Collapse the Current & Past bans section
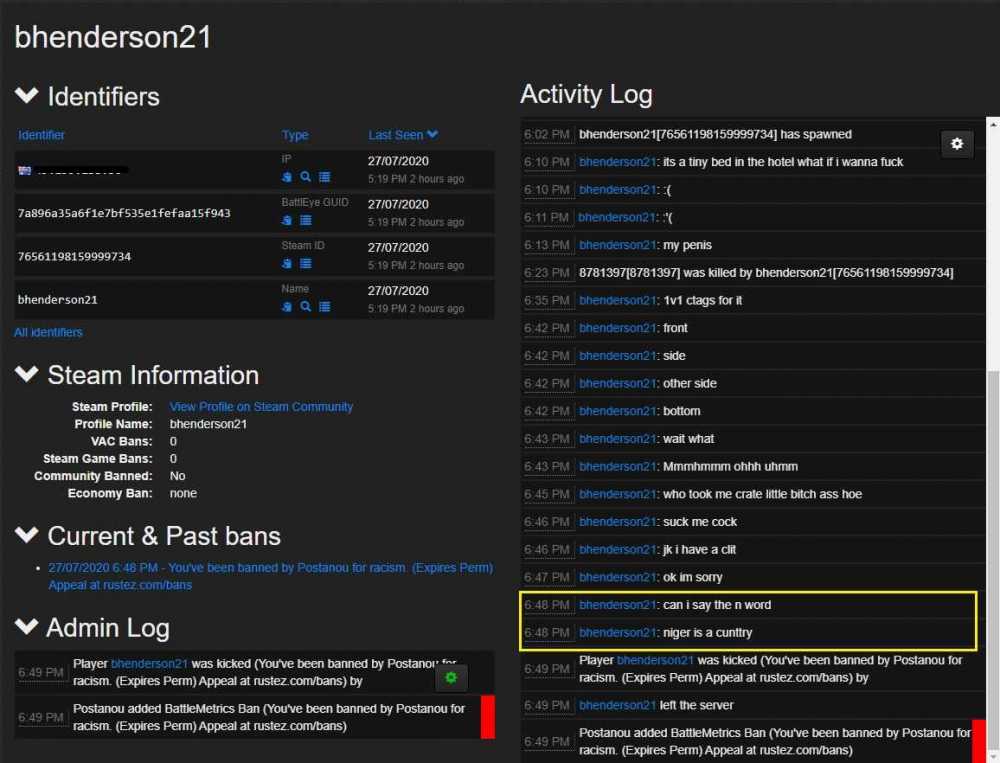Image resolution: width=1000 pixels, height=763 pixels. point(27,536)
